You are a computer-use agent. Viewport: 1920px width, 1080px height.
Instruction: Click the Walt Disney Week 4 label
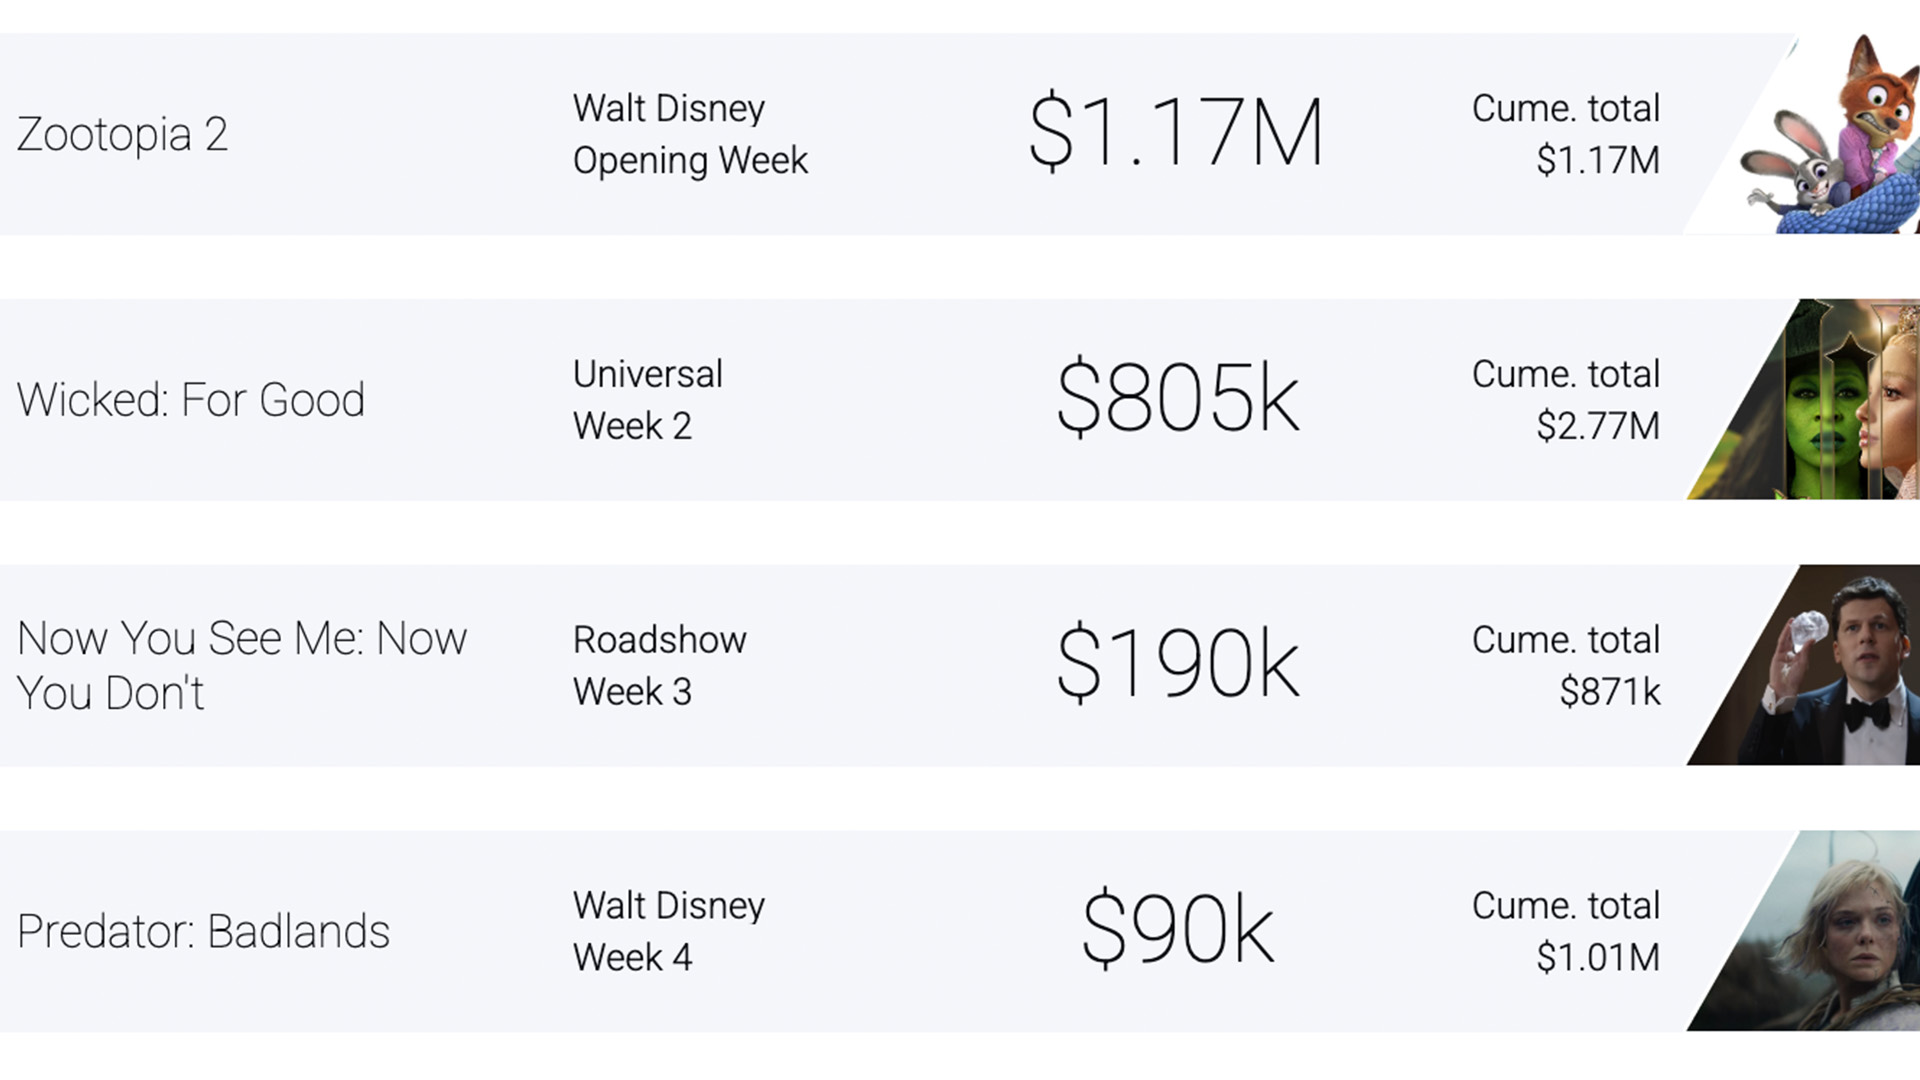[x=669, y=931]
